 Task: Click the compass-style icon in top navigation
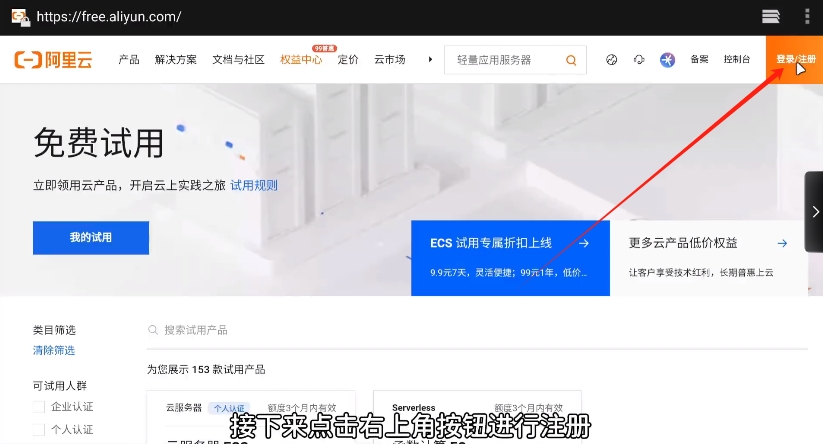[612, 60]
